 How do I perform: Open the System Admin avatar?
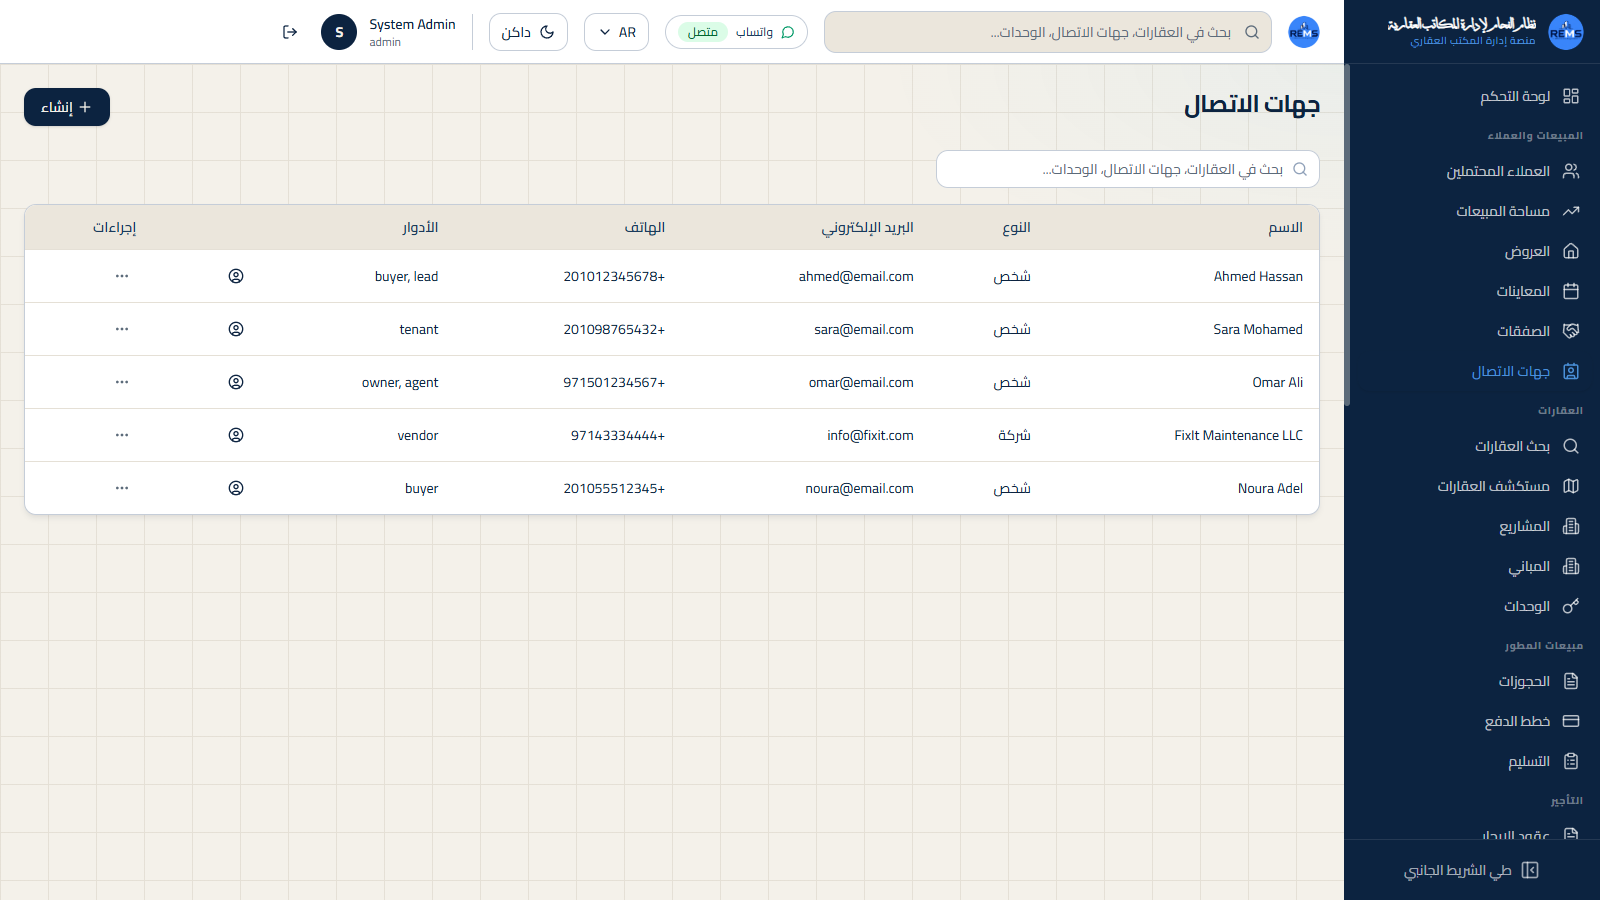[x=339, y=32]
